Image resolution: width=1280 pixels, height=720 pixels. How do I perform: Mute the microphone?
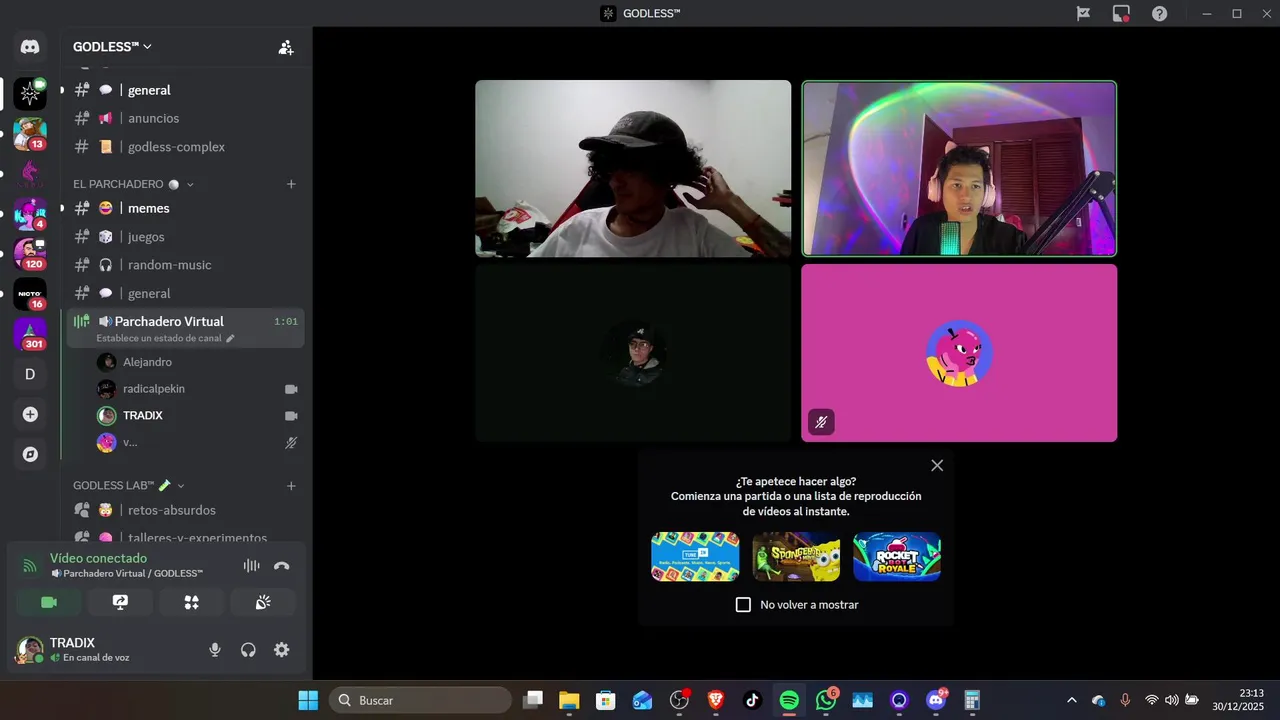(x=214, y=650)
